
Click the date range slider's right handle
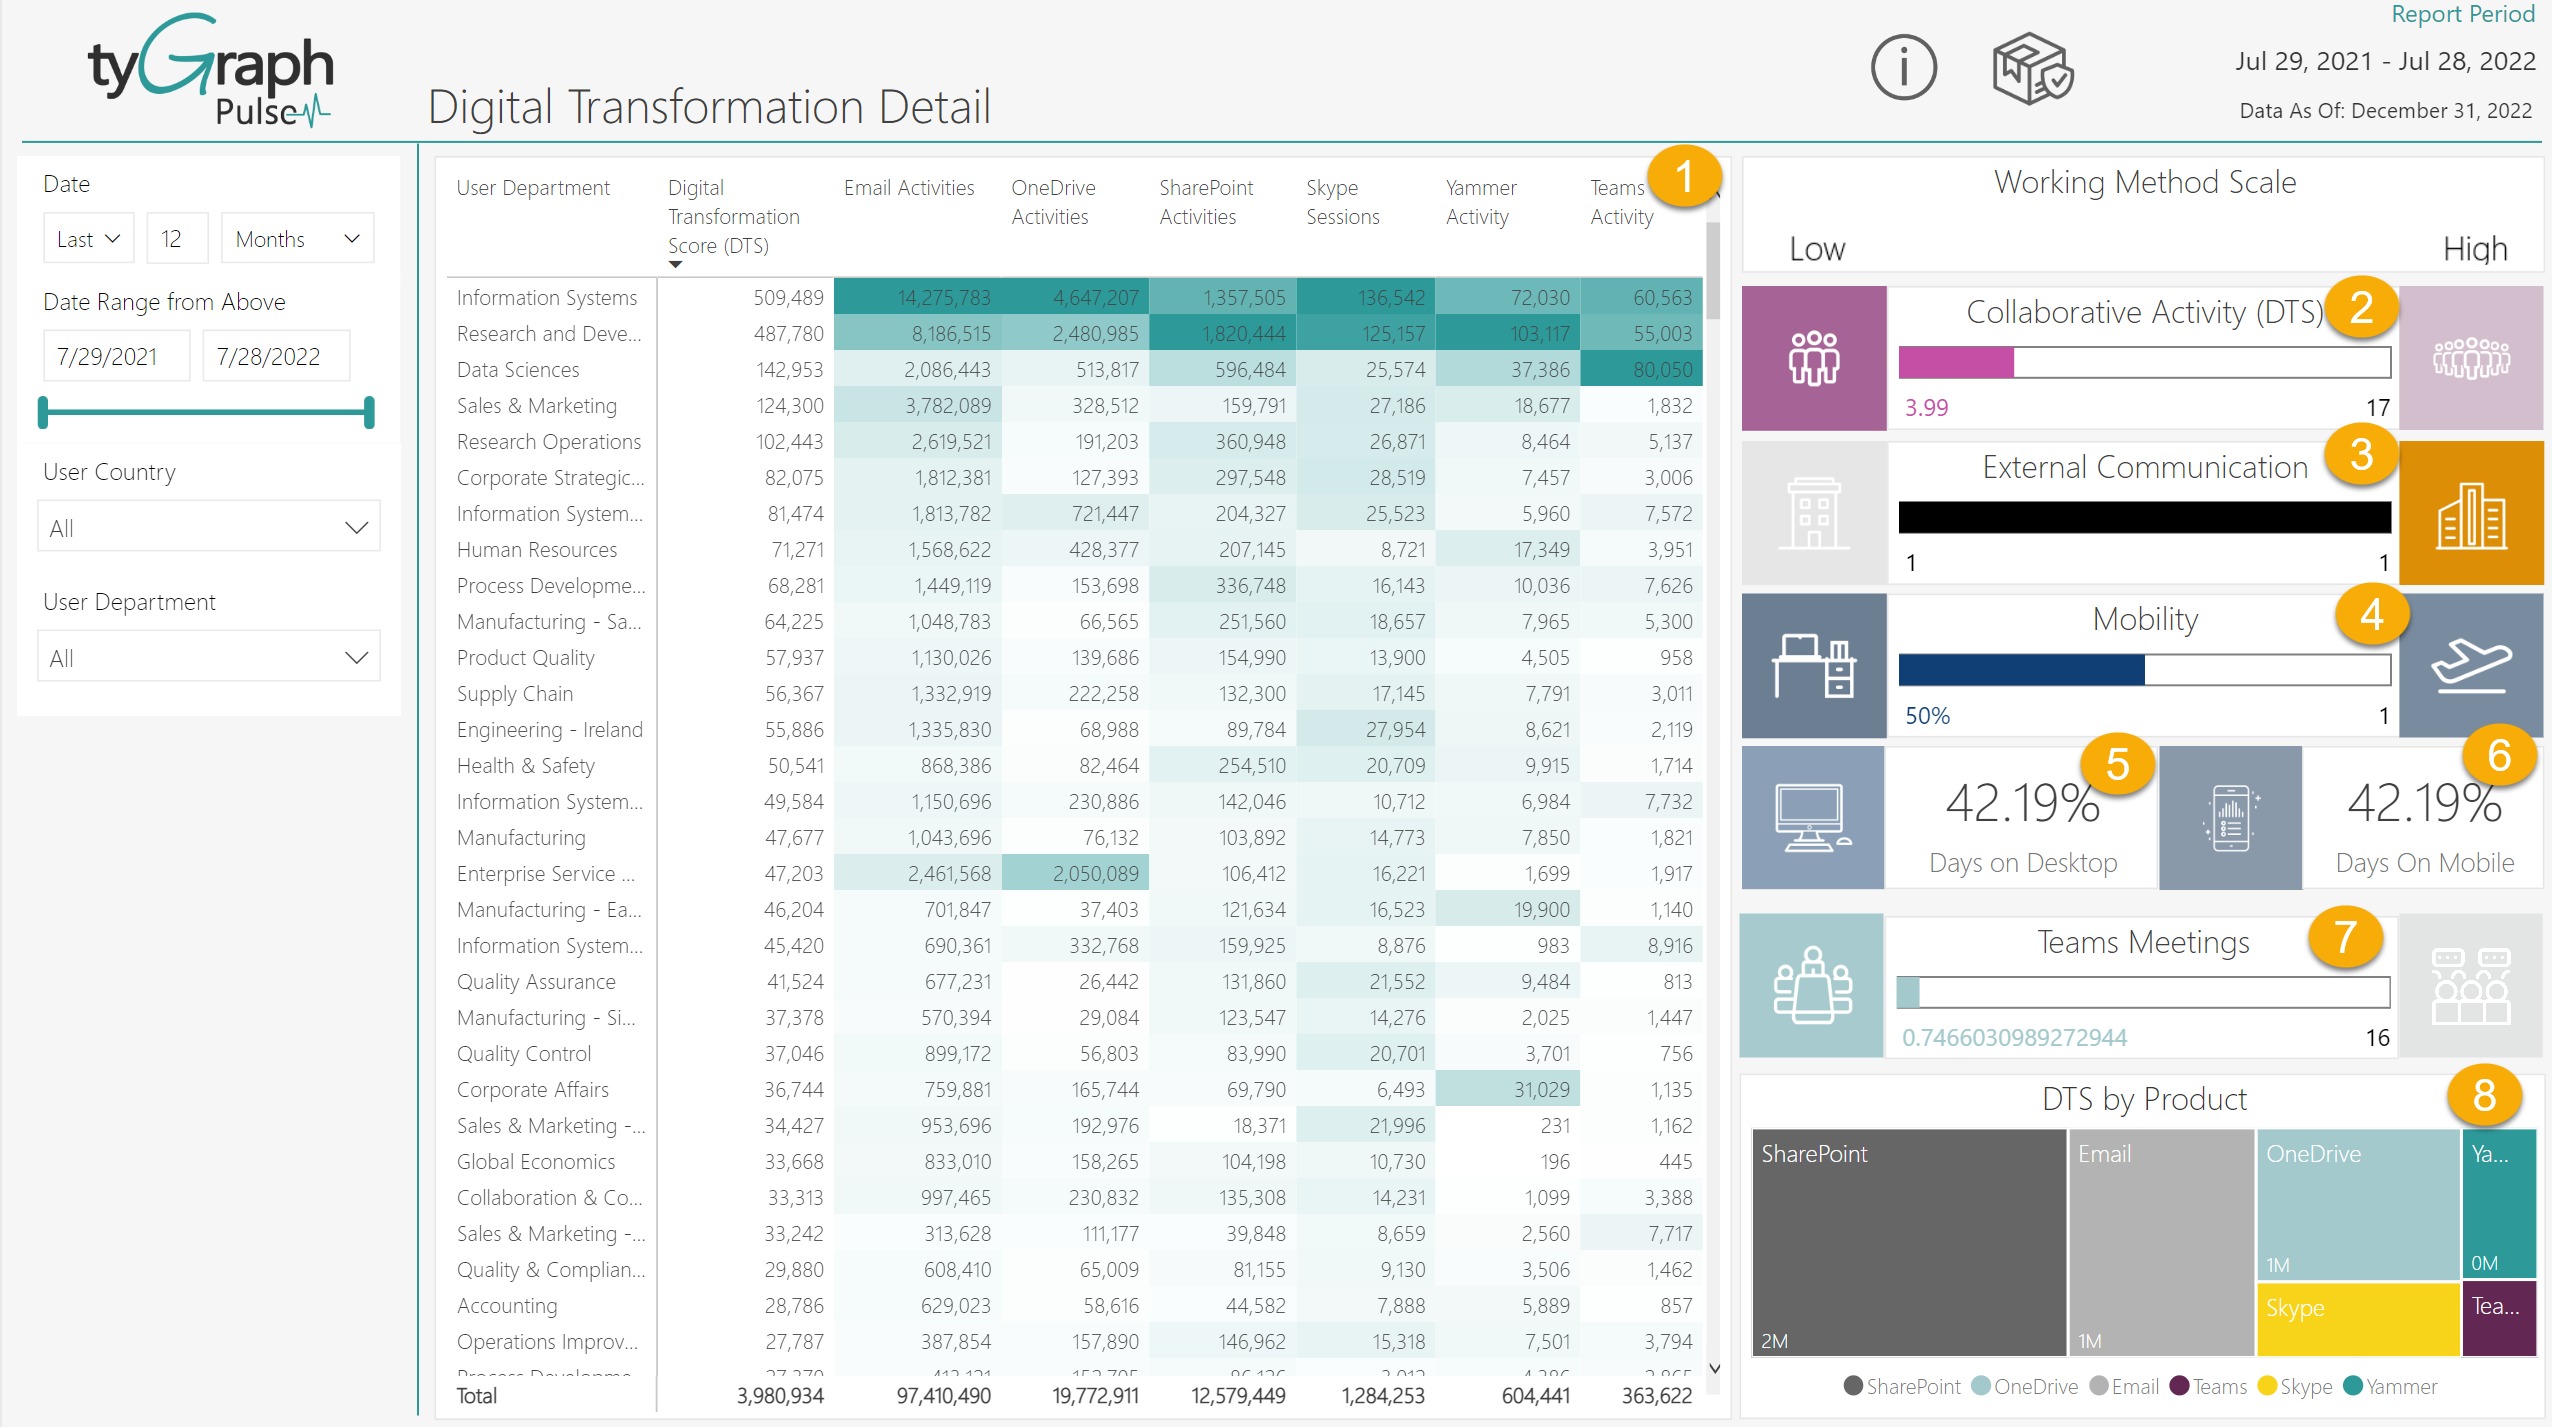(369, 412)
